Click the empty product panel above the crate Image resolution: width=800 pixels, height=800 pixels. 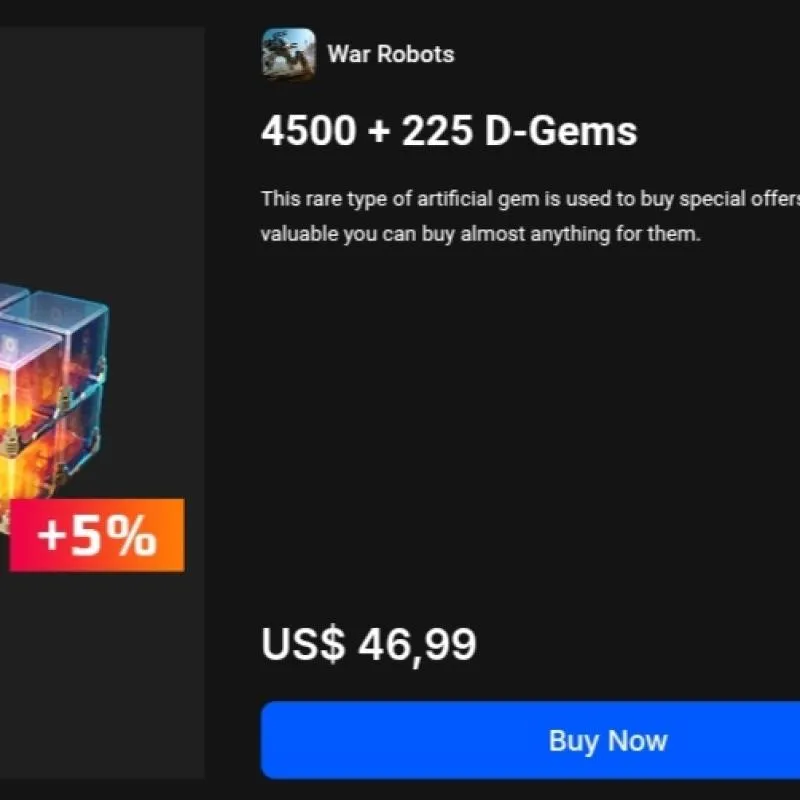pyautogui.click(x=102, y=153)
